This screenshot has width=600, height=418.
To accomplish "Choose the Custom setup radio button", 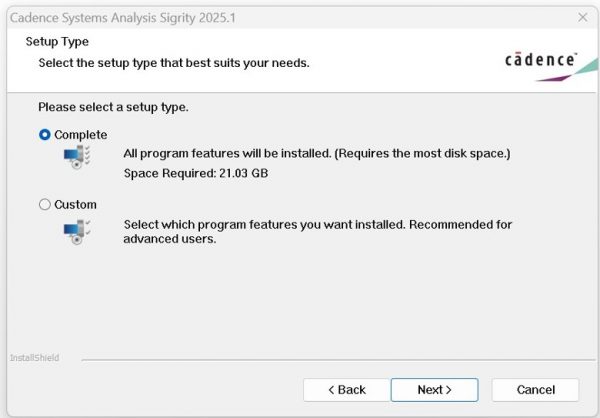I will click(x=45, y=204).
